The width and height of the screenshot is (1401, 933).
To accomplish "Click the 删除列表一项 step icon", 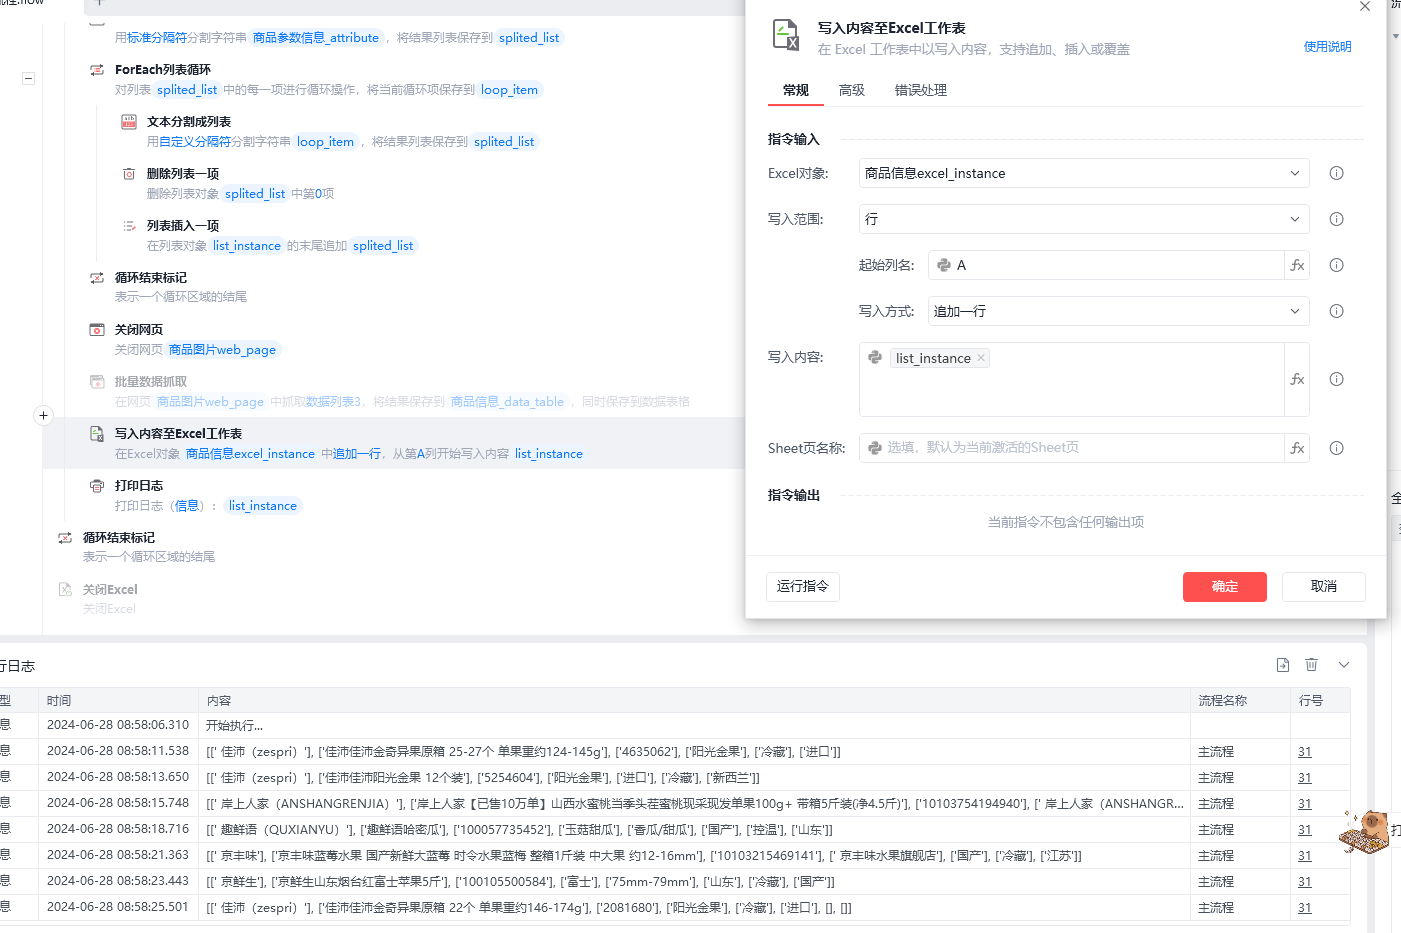I will coord(129,174).
